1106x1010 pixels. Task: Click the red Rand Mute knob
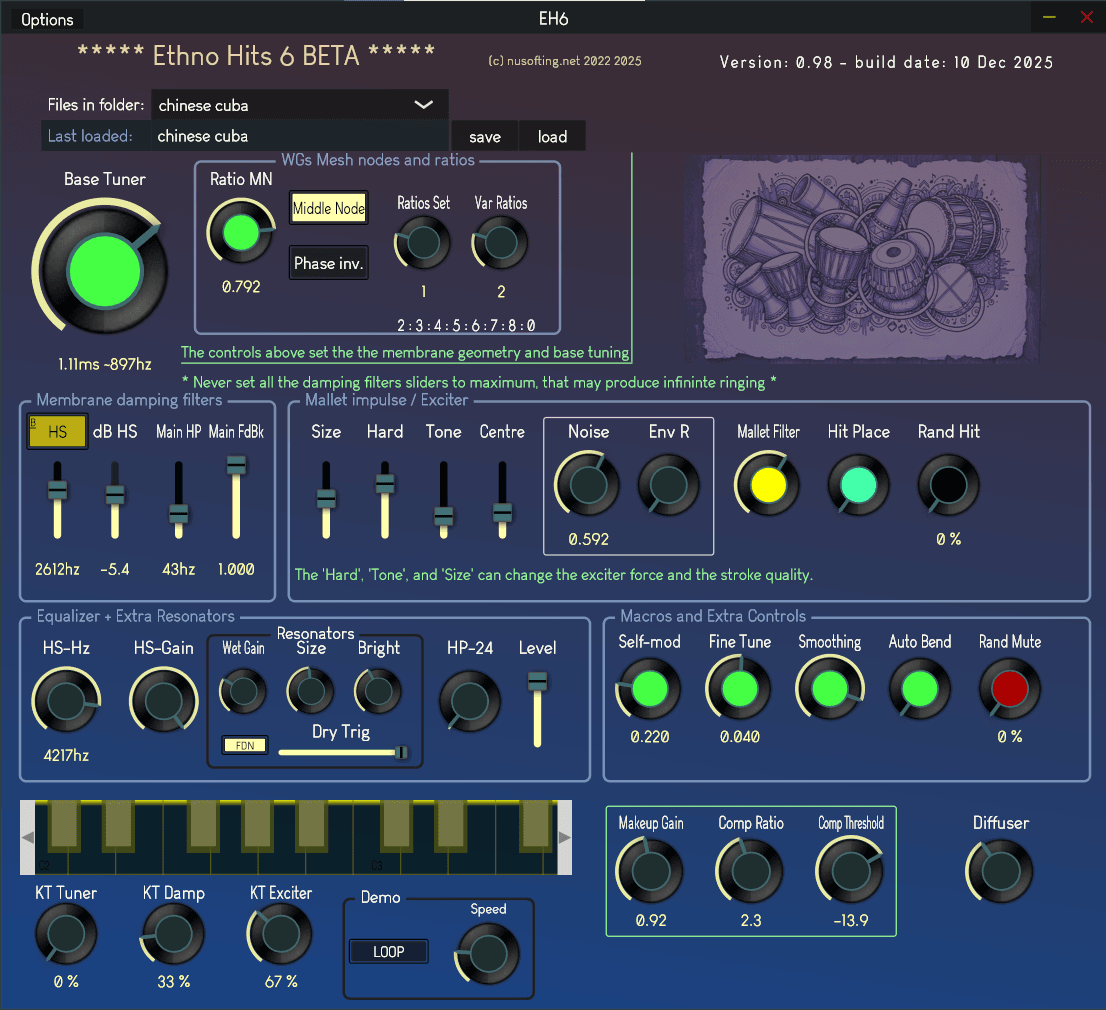point(1010,689)
